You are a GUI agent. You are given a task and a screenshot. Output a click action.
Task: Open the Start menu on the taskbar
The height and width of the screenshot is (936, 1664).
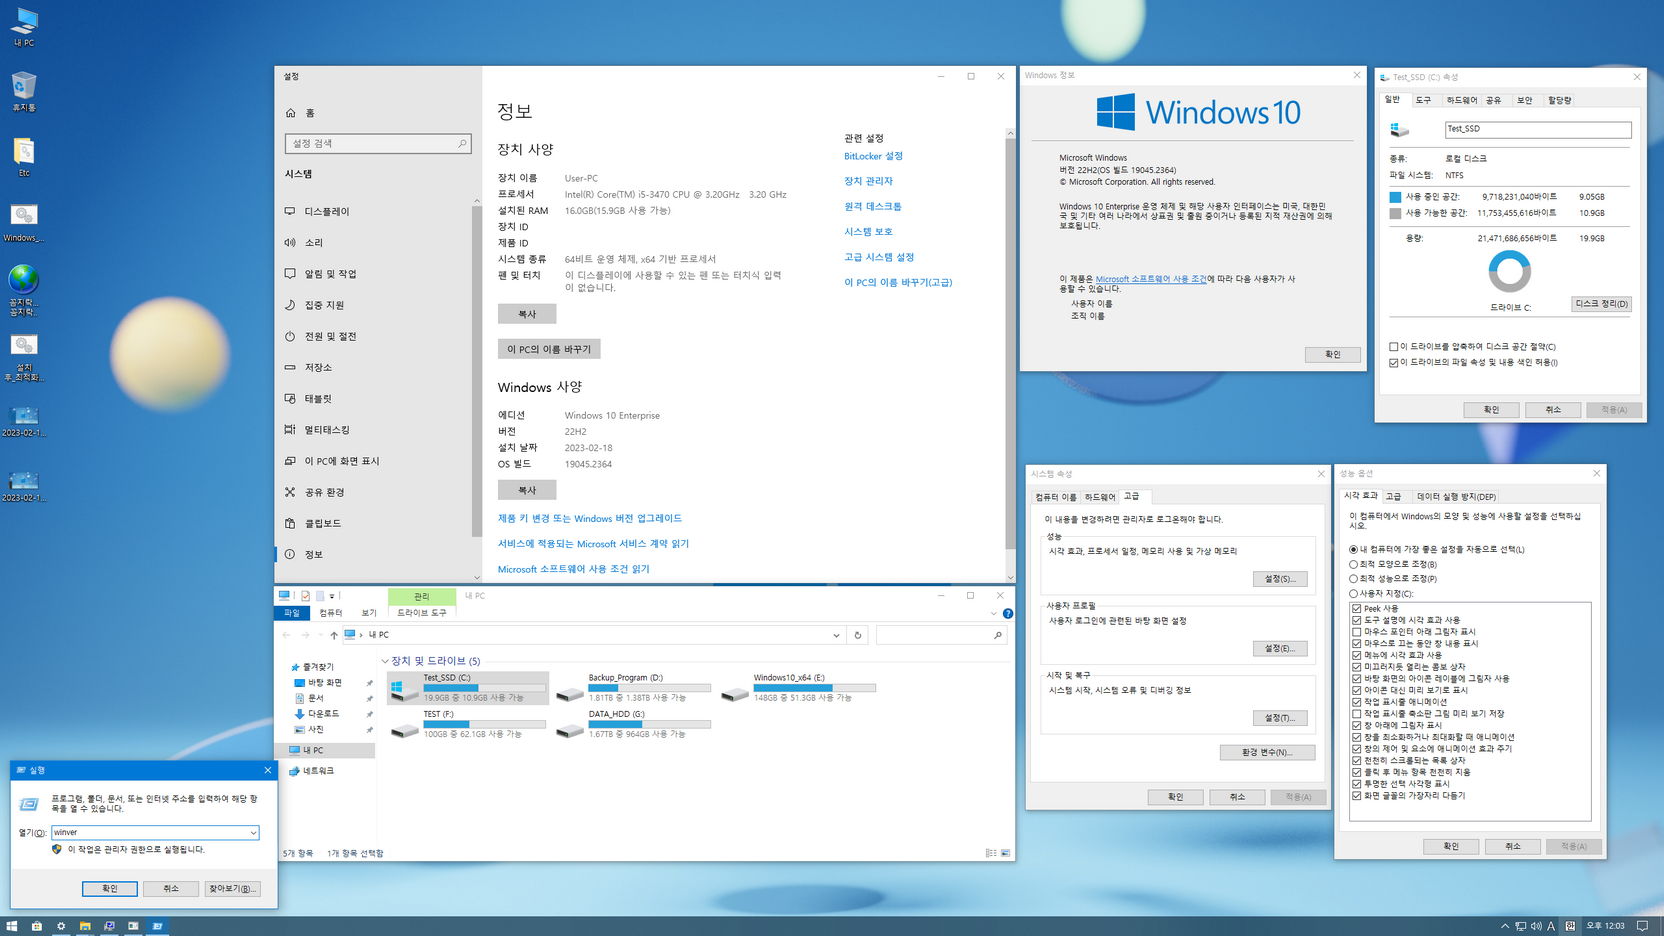12,926
